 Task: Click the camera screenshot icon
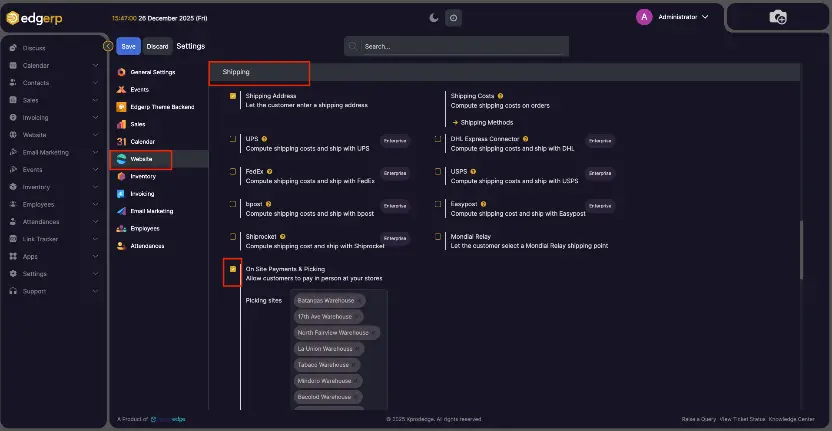point(777,17)
